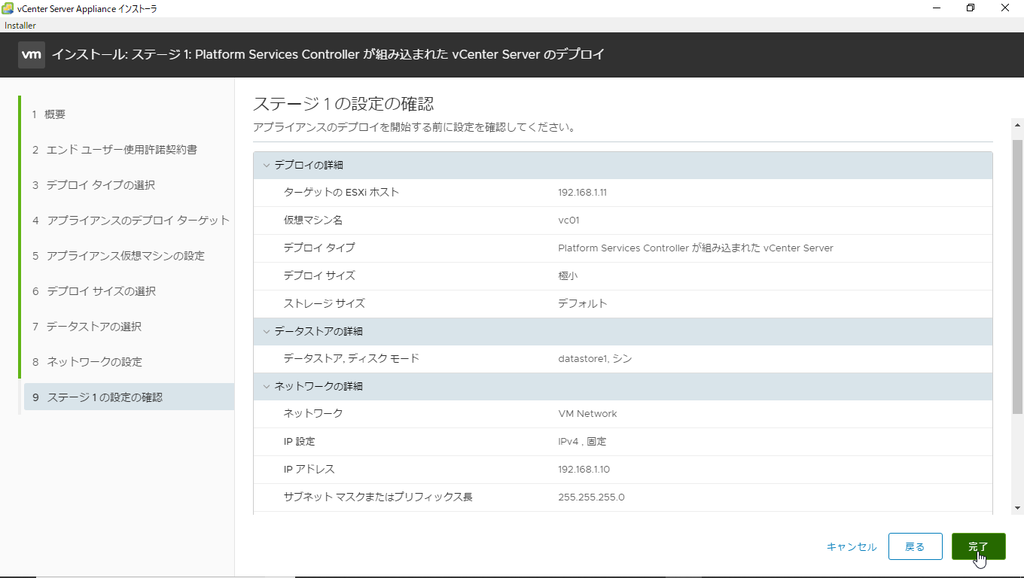Select step 1 概要 in the sidebar

pyautogui.click(x=48, y=114)
